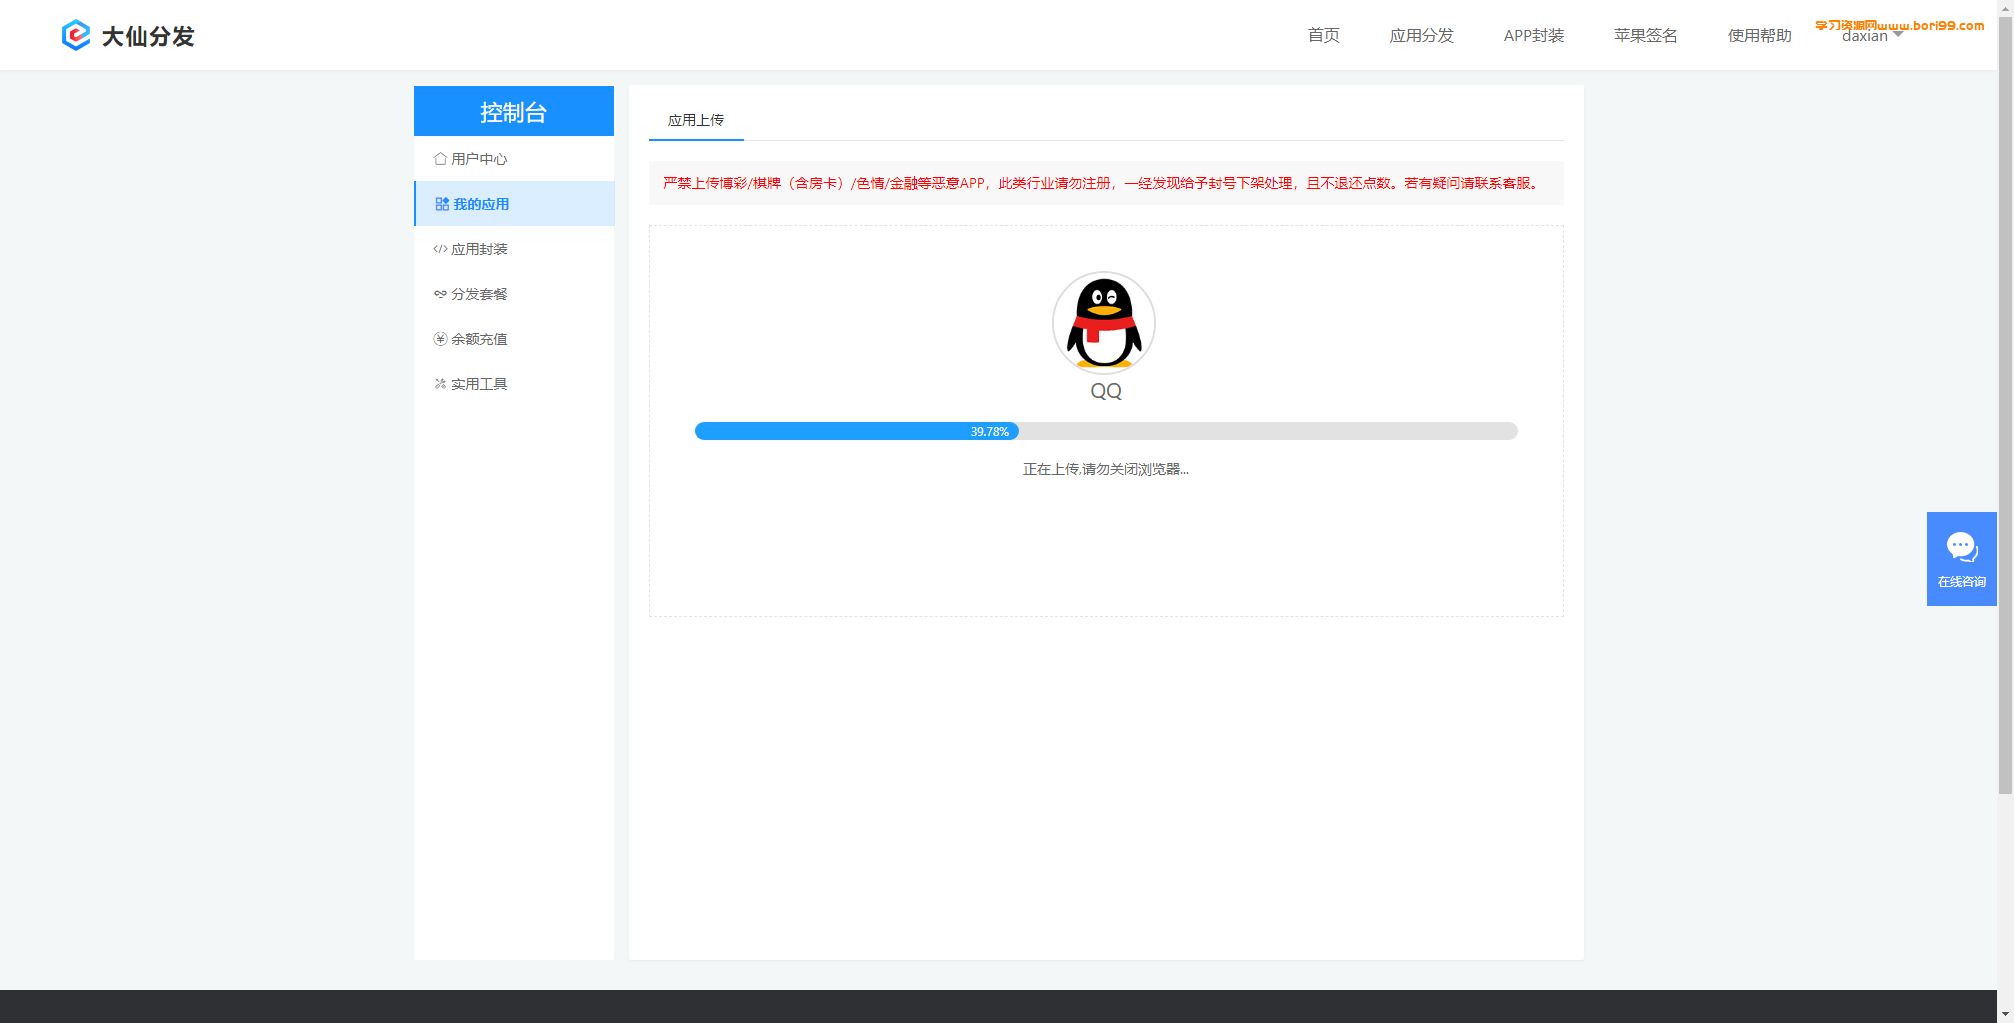Open 应用封装 in the sidebar
Image resolution: width=2014 pixels, height=1023 pixels.
[514, 249]
